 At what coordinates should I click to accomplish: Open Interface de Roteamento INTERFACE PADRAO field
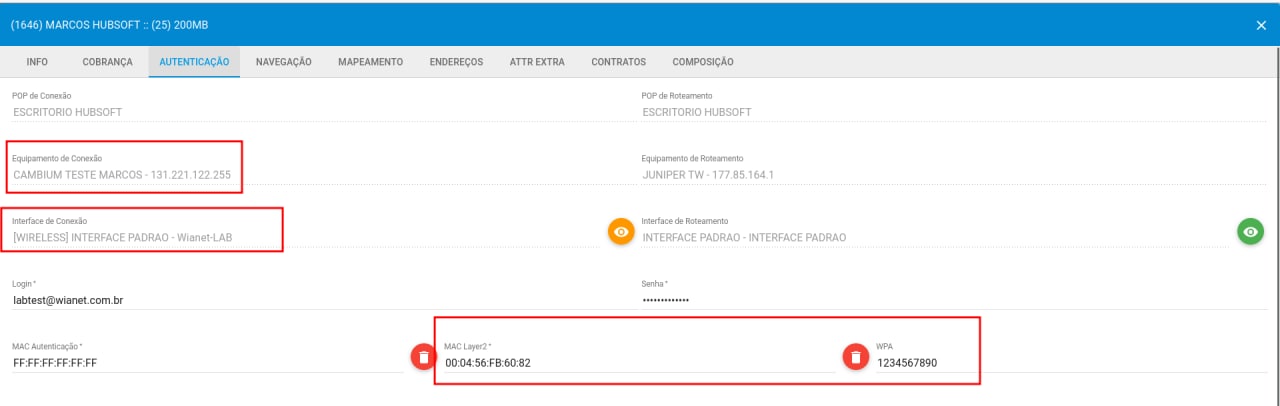[934, 238]
